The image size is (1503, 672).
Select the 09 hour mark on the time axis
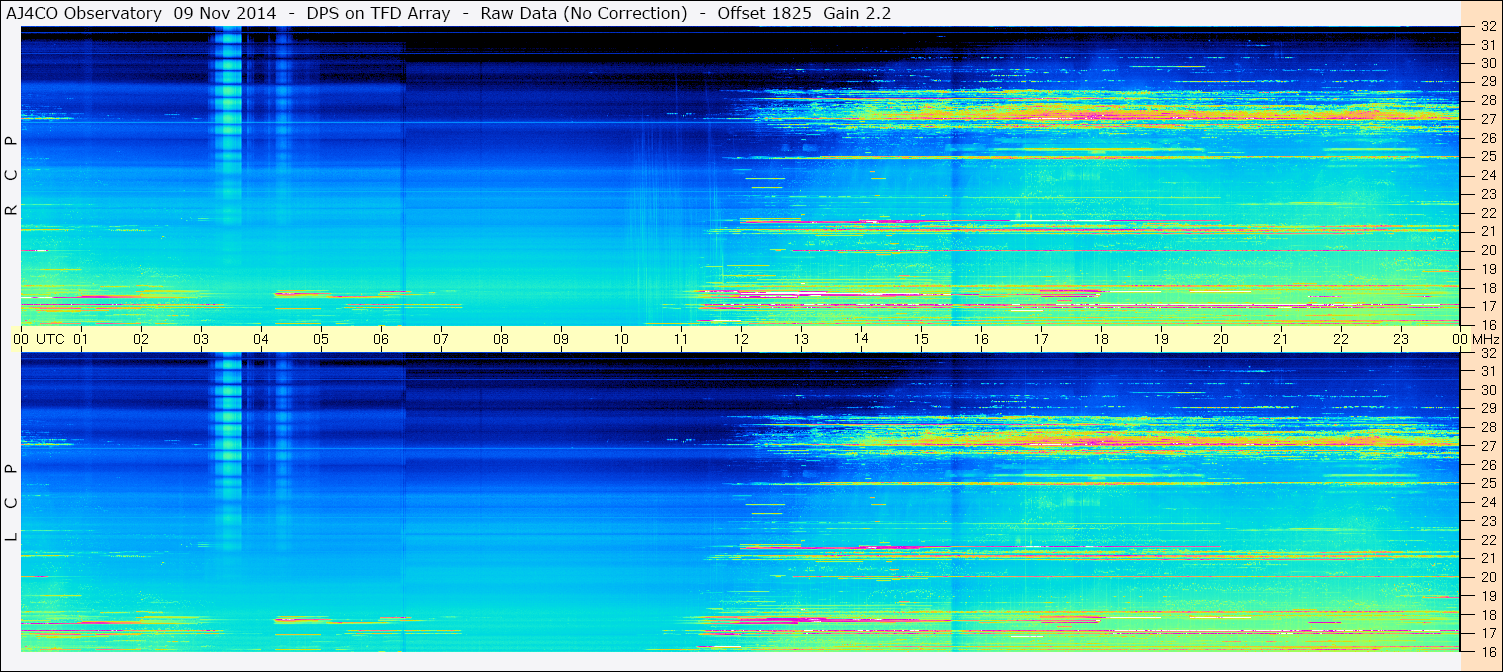(x=561, y=339)
